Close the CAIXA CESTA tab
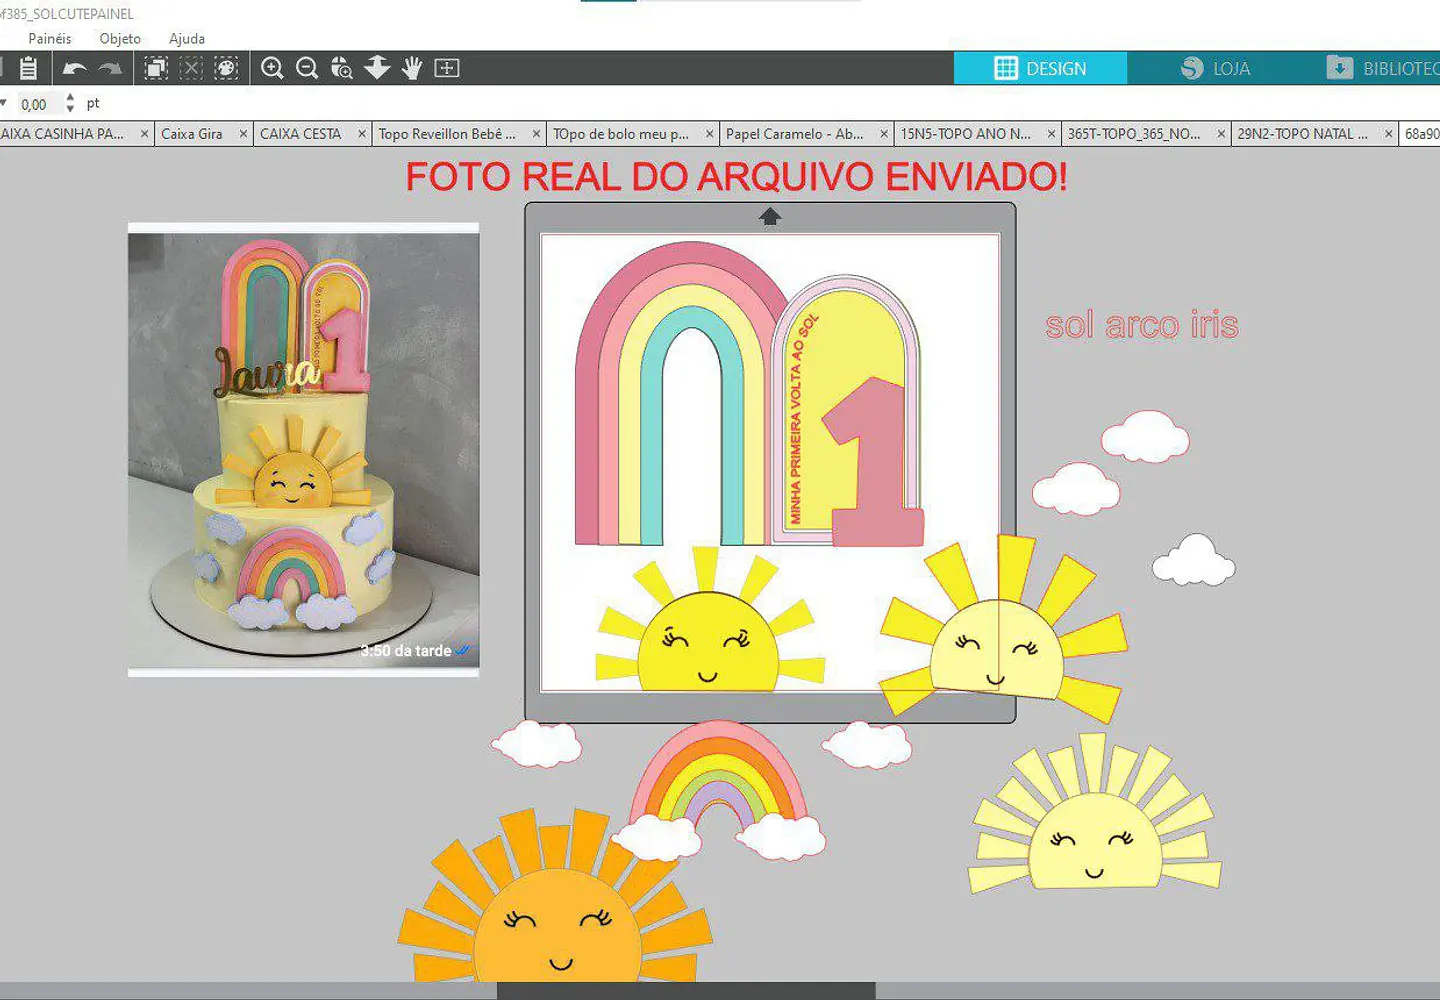1440x1000 pixels. pos(362,134)
